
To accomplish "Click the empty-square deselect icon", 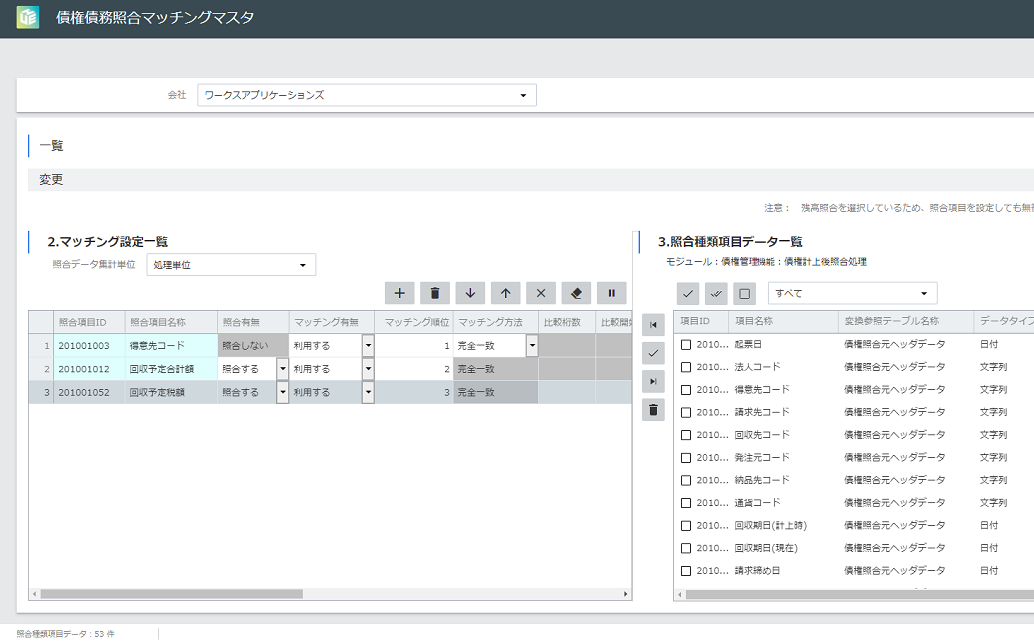I will [744, 293].
